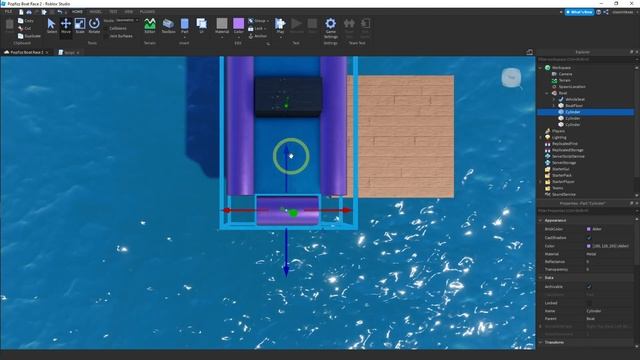Choose the Select tool in the ribbon
Image resolution: width=640 pixels, height=360 pixels.
[x=51, y=26]
